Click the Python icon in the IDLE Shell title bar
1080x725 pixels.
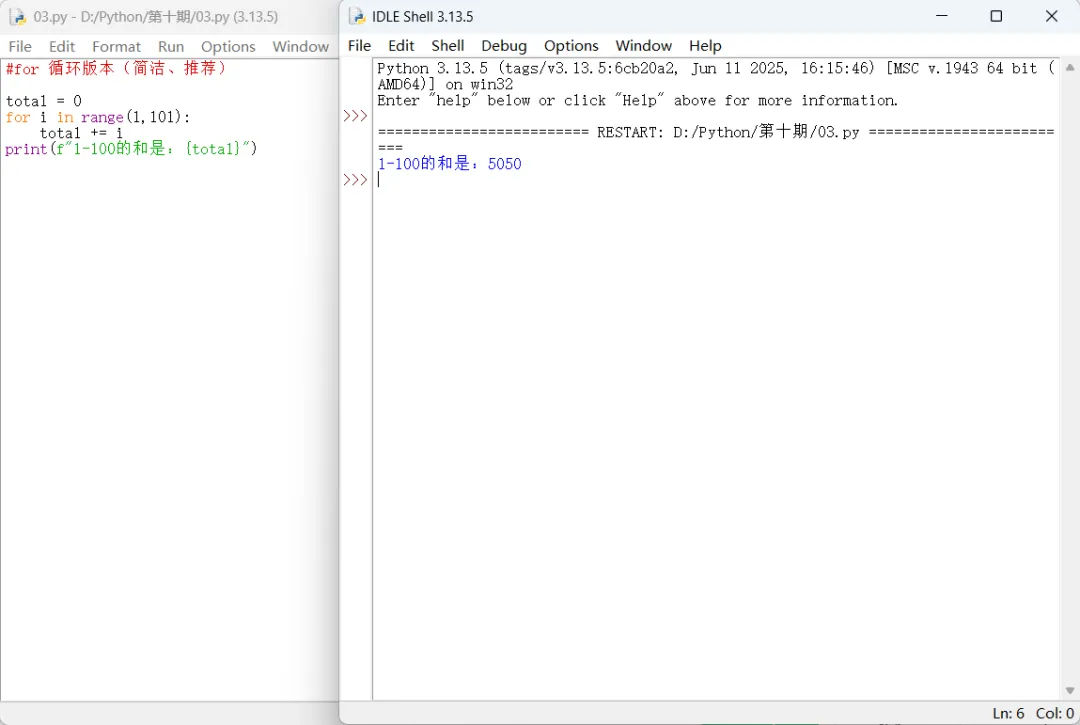(357, 16)
